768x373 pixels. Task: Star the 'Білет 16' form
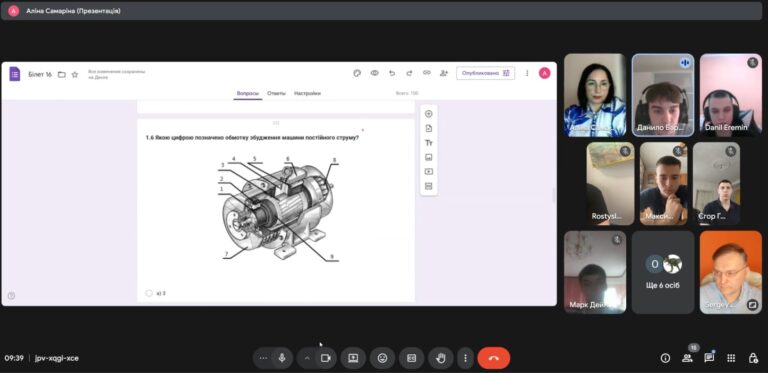point(75,74)
